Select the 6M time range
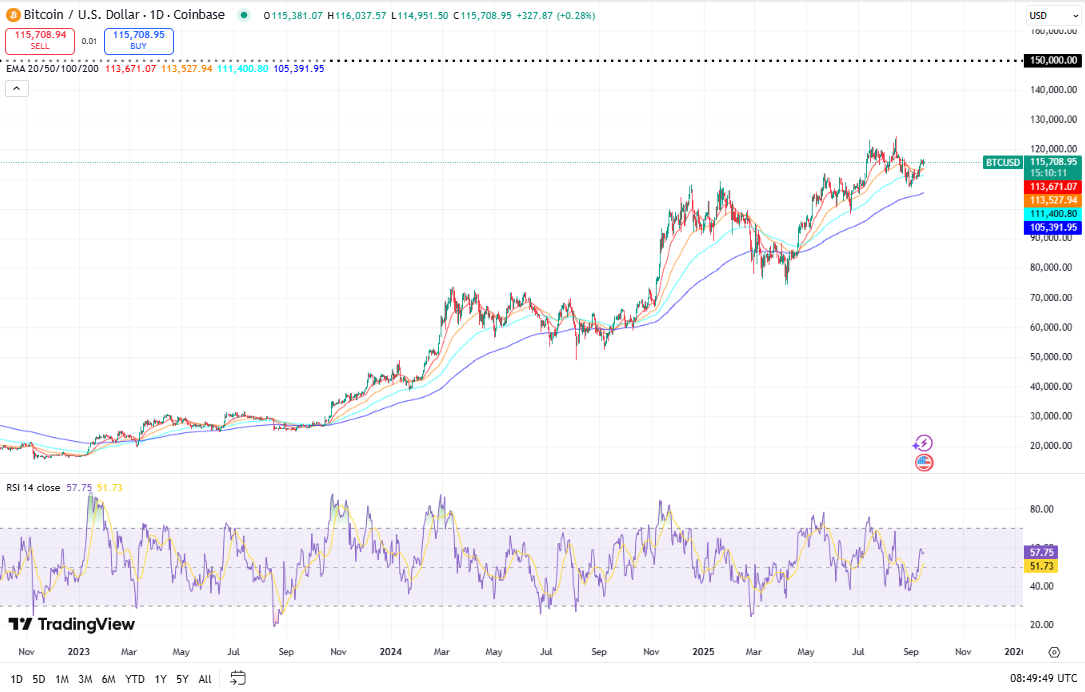This screenshot has height=692, width=1085. (x=109, y=679)
